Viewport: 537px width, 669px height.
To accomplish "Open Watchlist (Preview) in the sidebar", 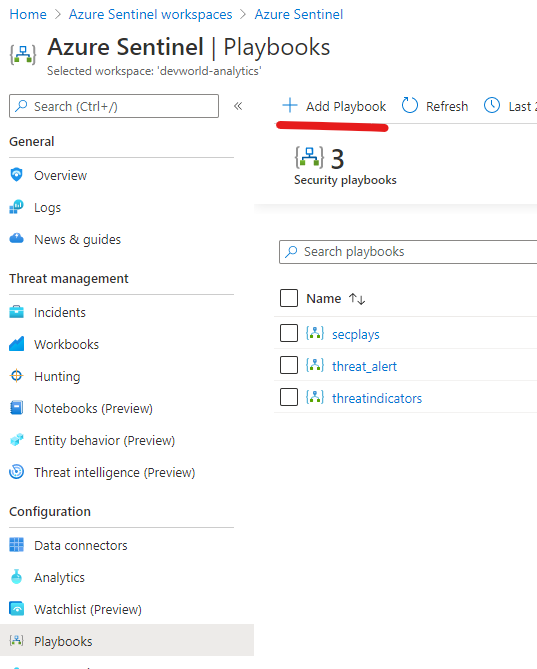I will 87,609.
